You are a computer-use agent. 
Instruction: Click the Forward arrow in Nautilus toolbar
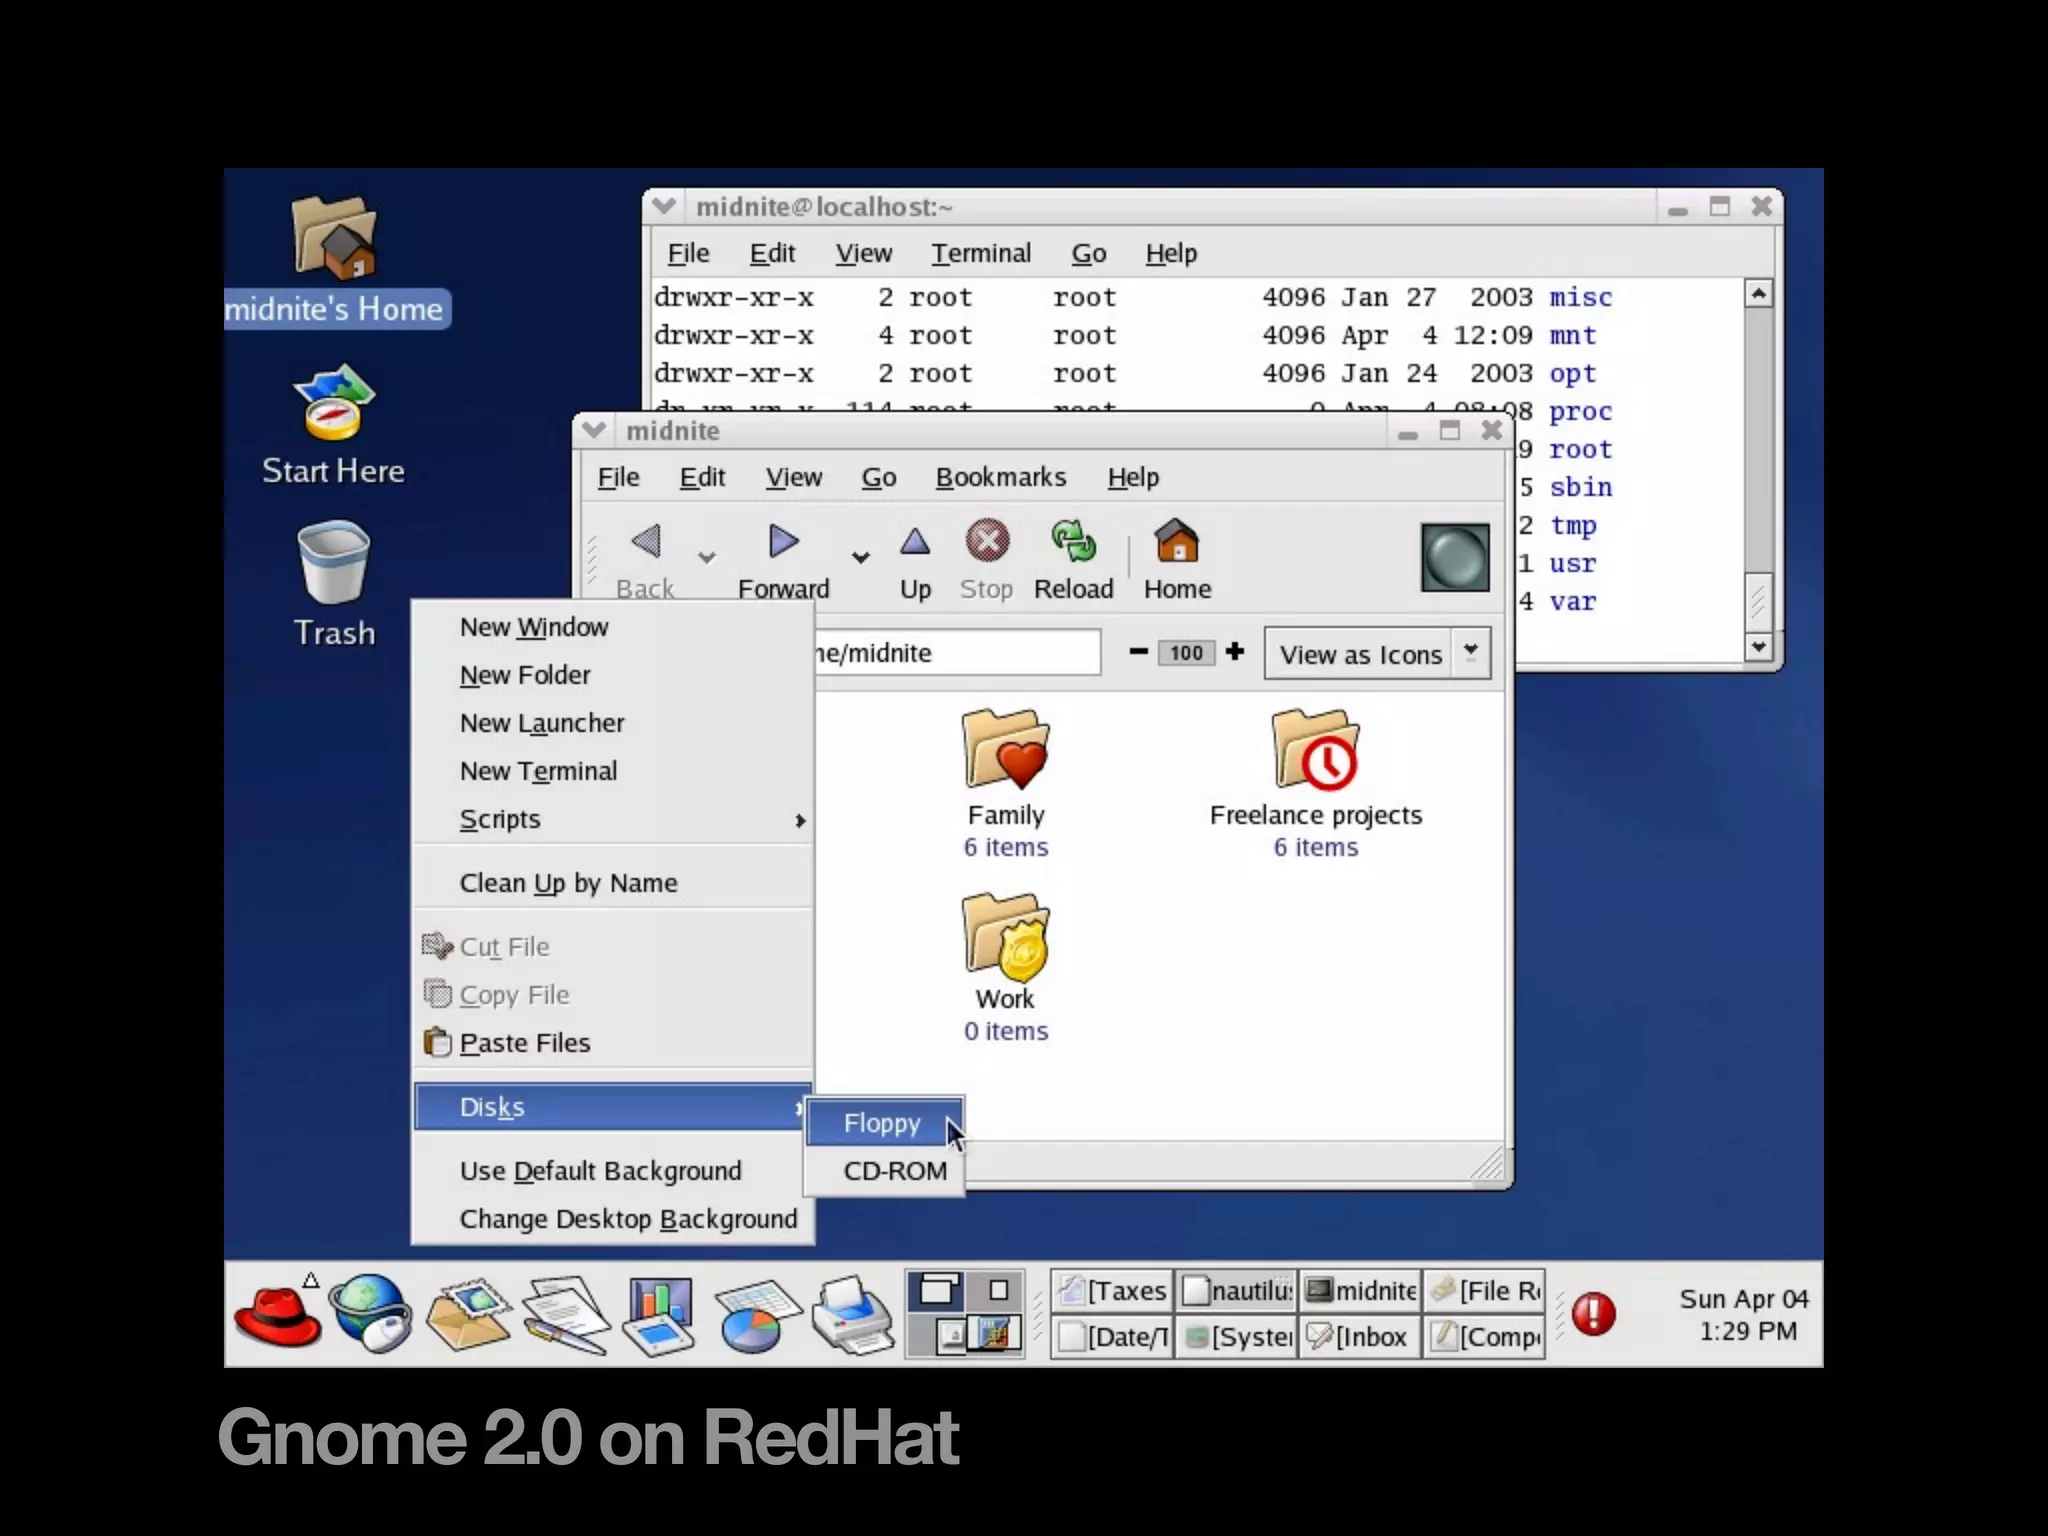click(x=784, y=561)
